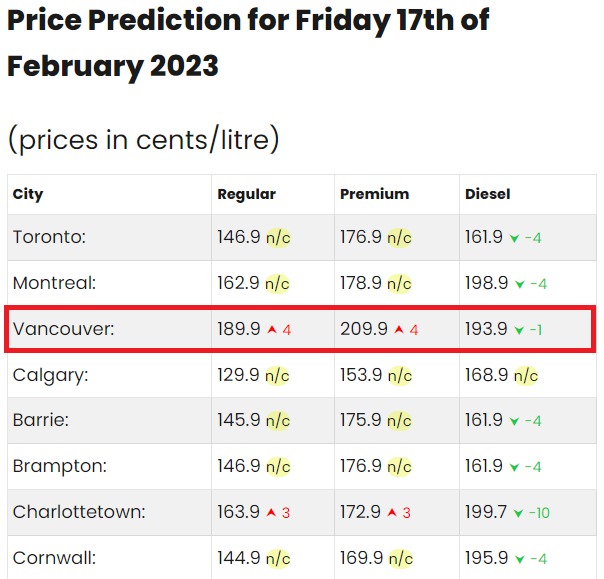Click the green down arrow in Cornwall diesel cell
This screenshot has height=579, width=604.
(x=520, y=559)
